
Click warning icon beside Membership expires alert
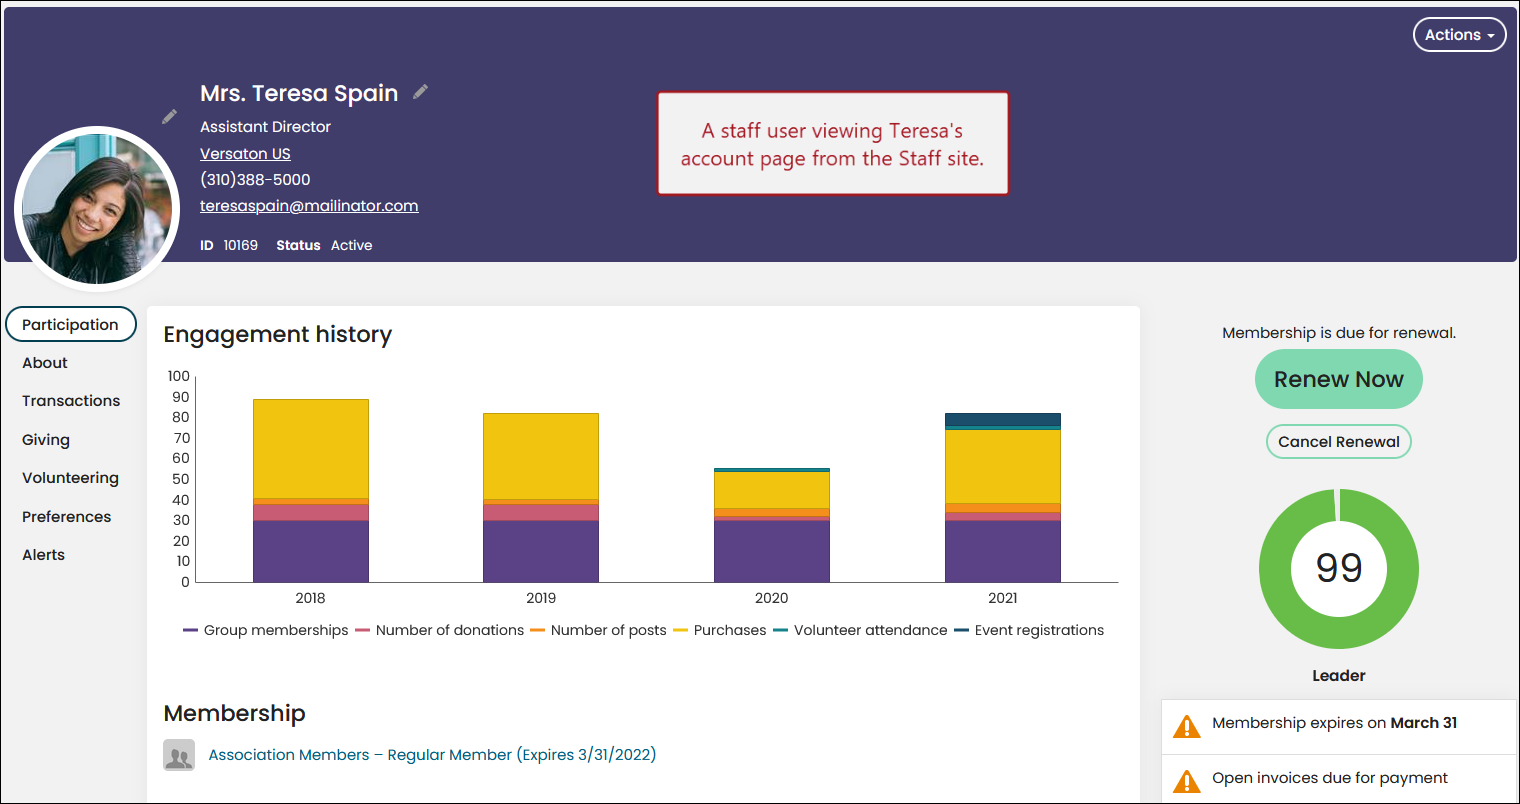tap(1187, 726)
